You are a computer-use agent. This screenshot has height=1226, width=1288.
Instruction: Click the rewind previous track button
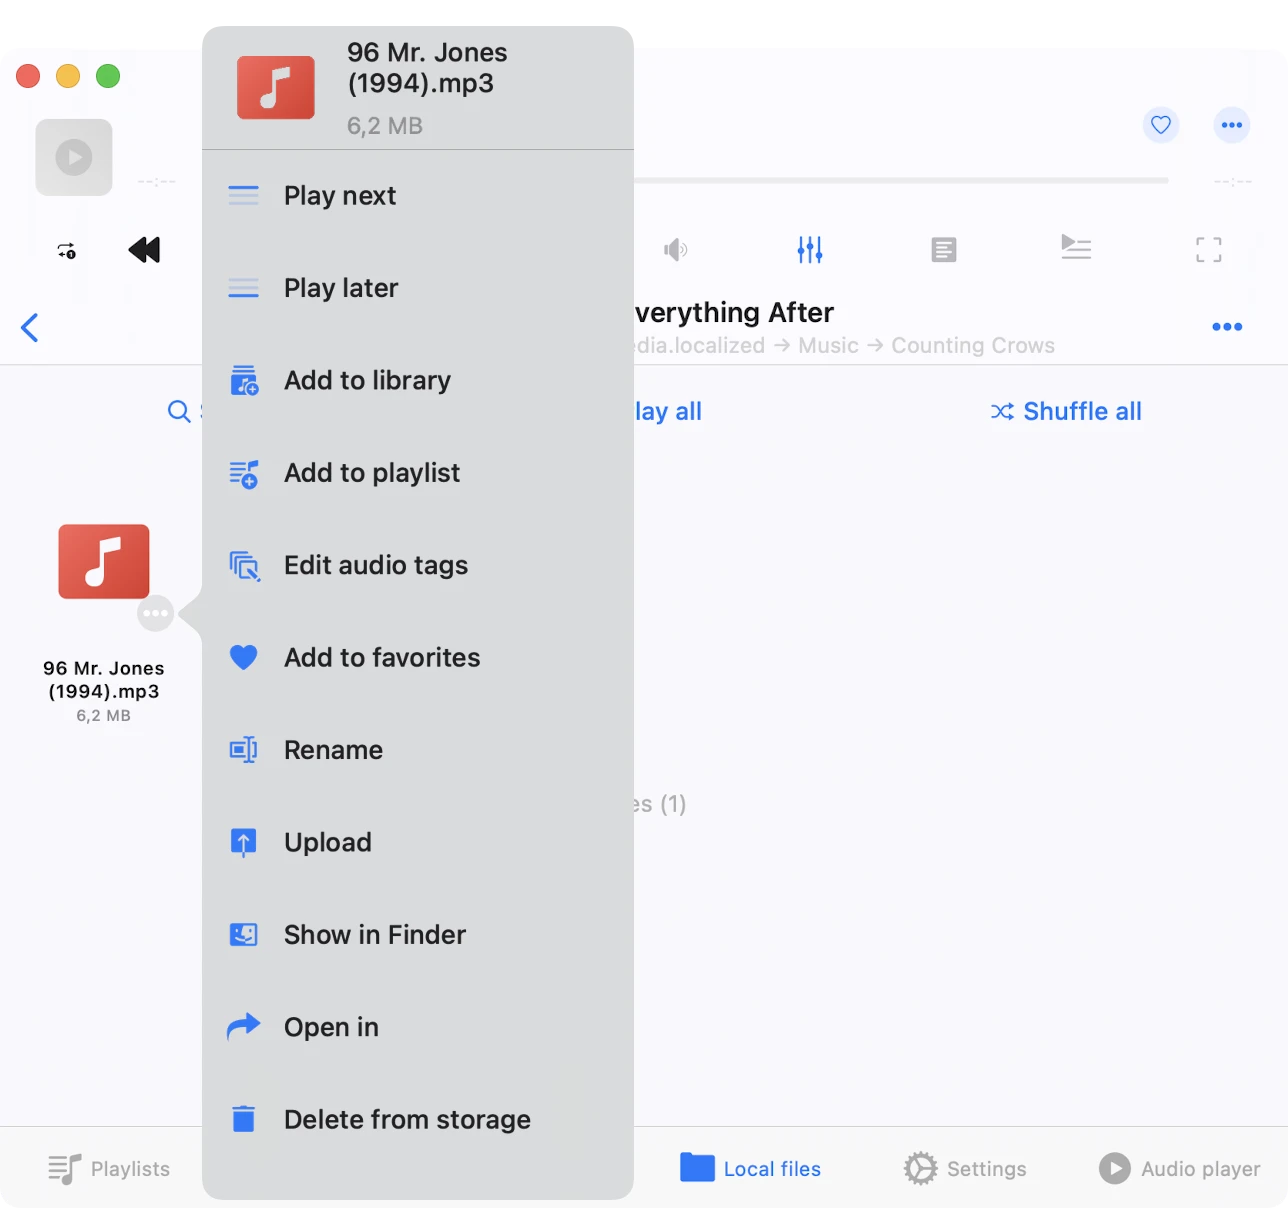point(145,249)
